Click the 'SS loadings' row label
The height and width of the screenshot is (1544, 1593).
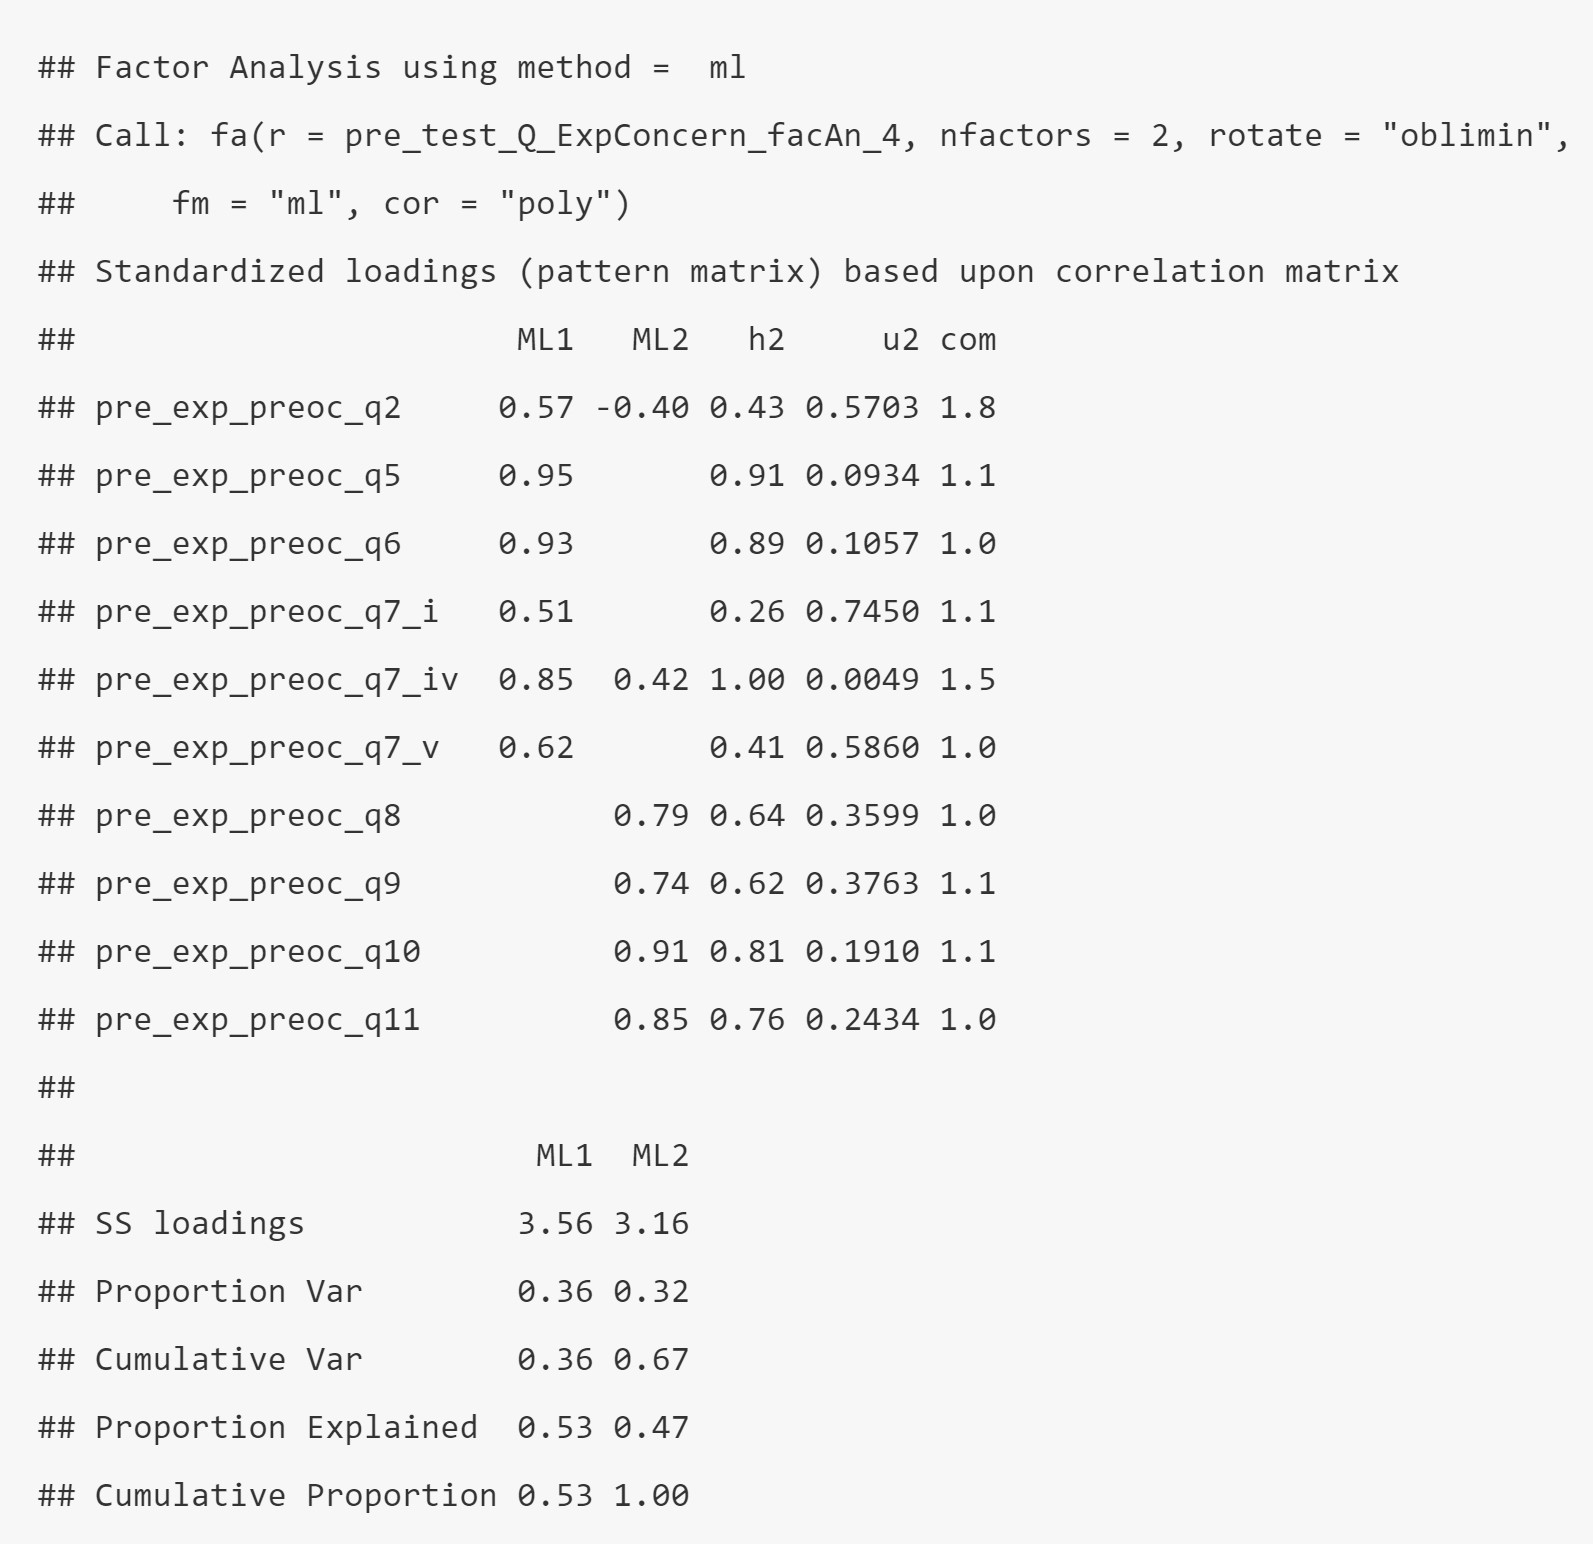pyautogui.click(x=200, y=1224)
